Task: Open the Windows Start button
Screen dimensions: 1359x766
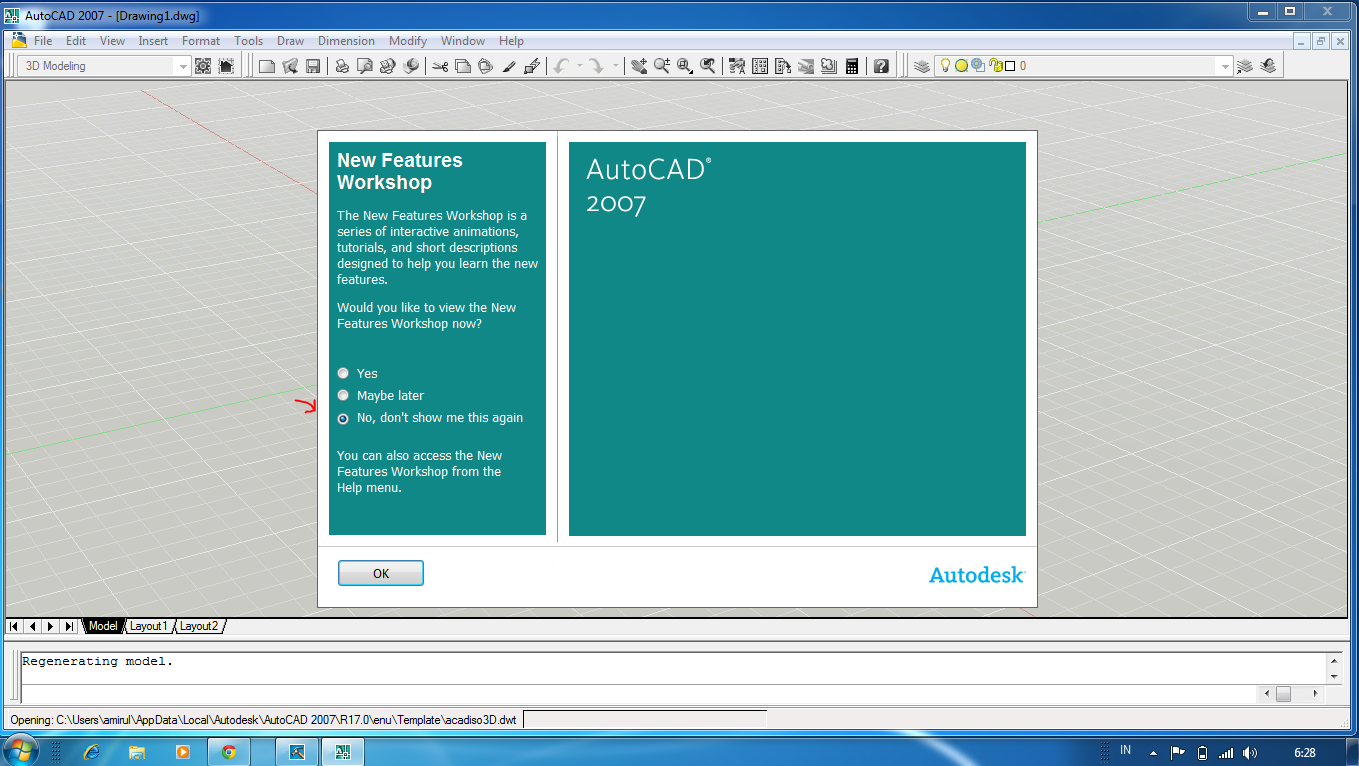Action: 21,751
